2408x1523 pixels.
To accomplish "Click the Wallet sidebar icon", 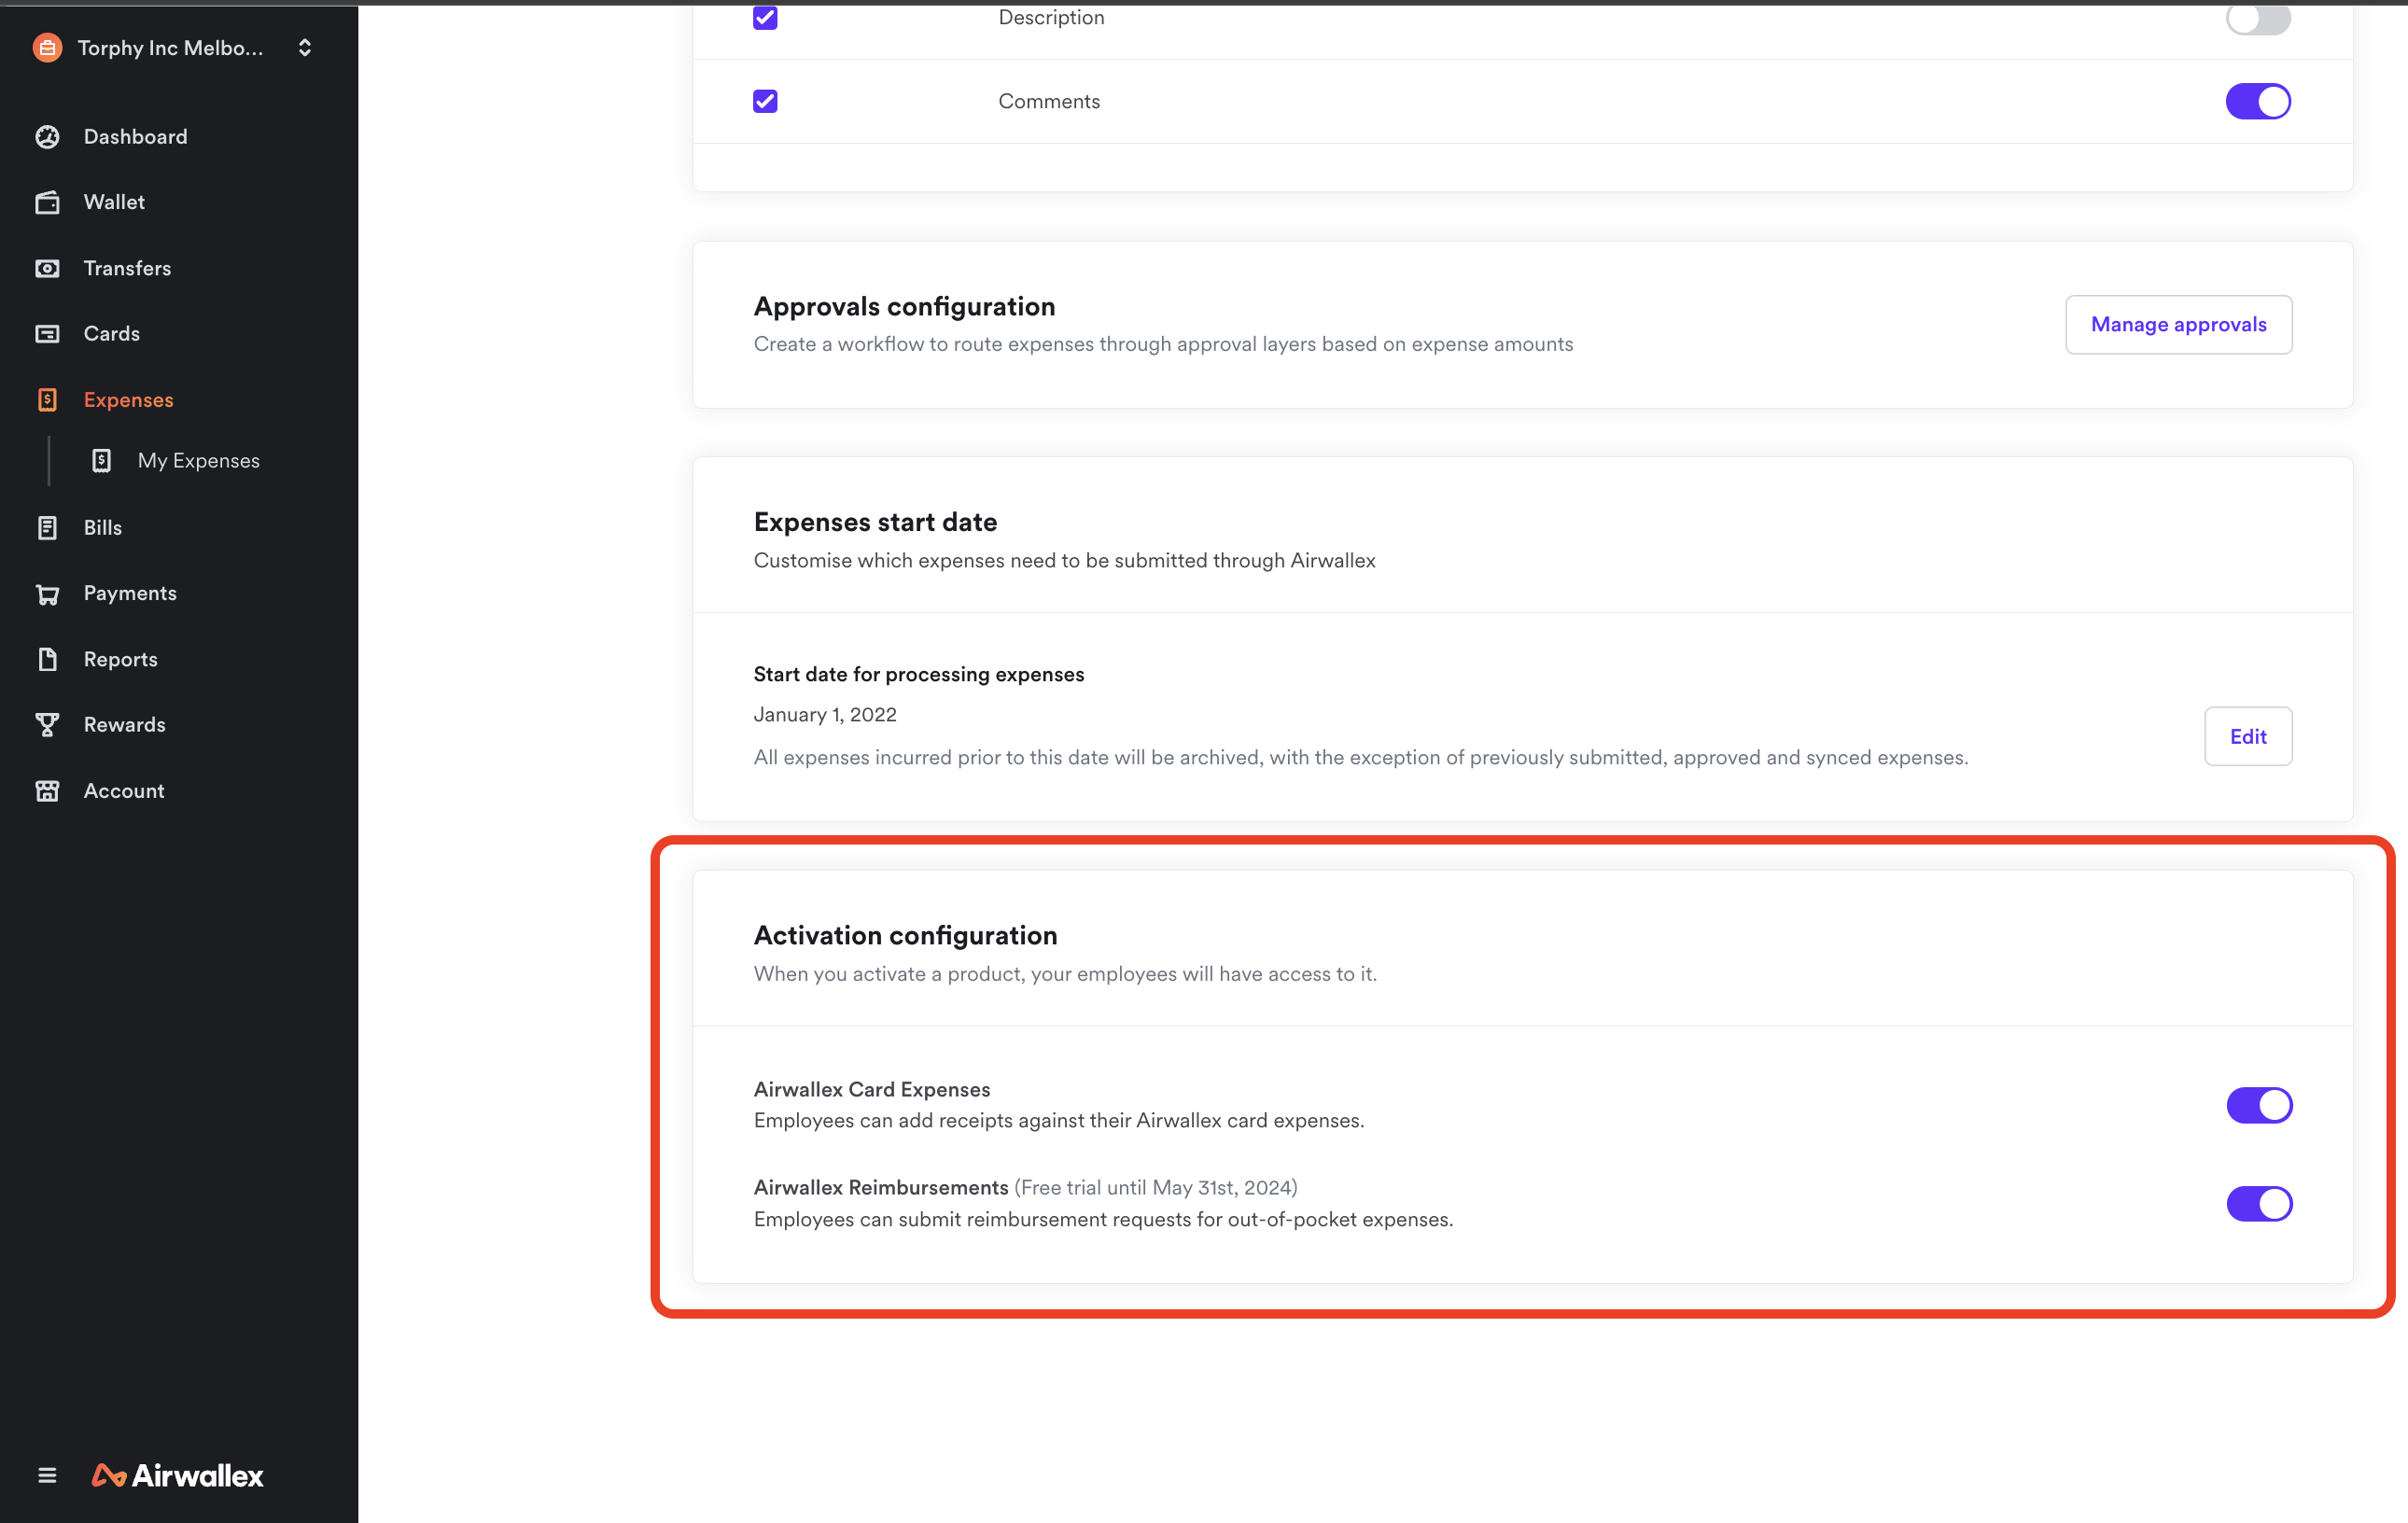I will [x=49, y=202].
